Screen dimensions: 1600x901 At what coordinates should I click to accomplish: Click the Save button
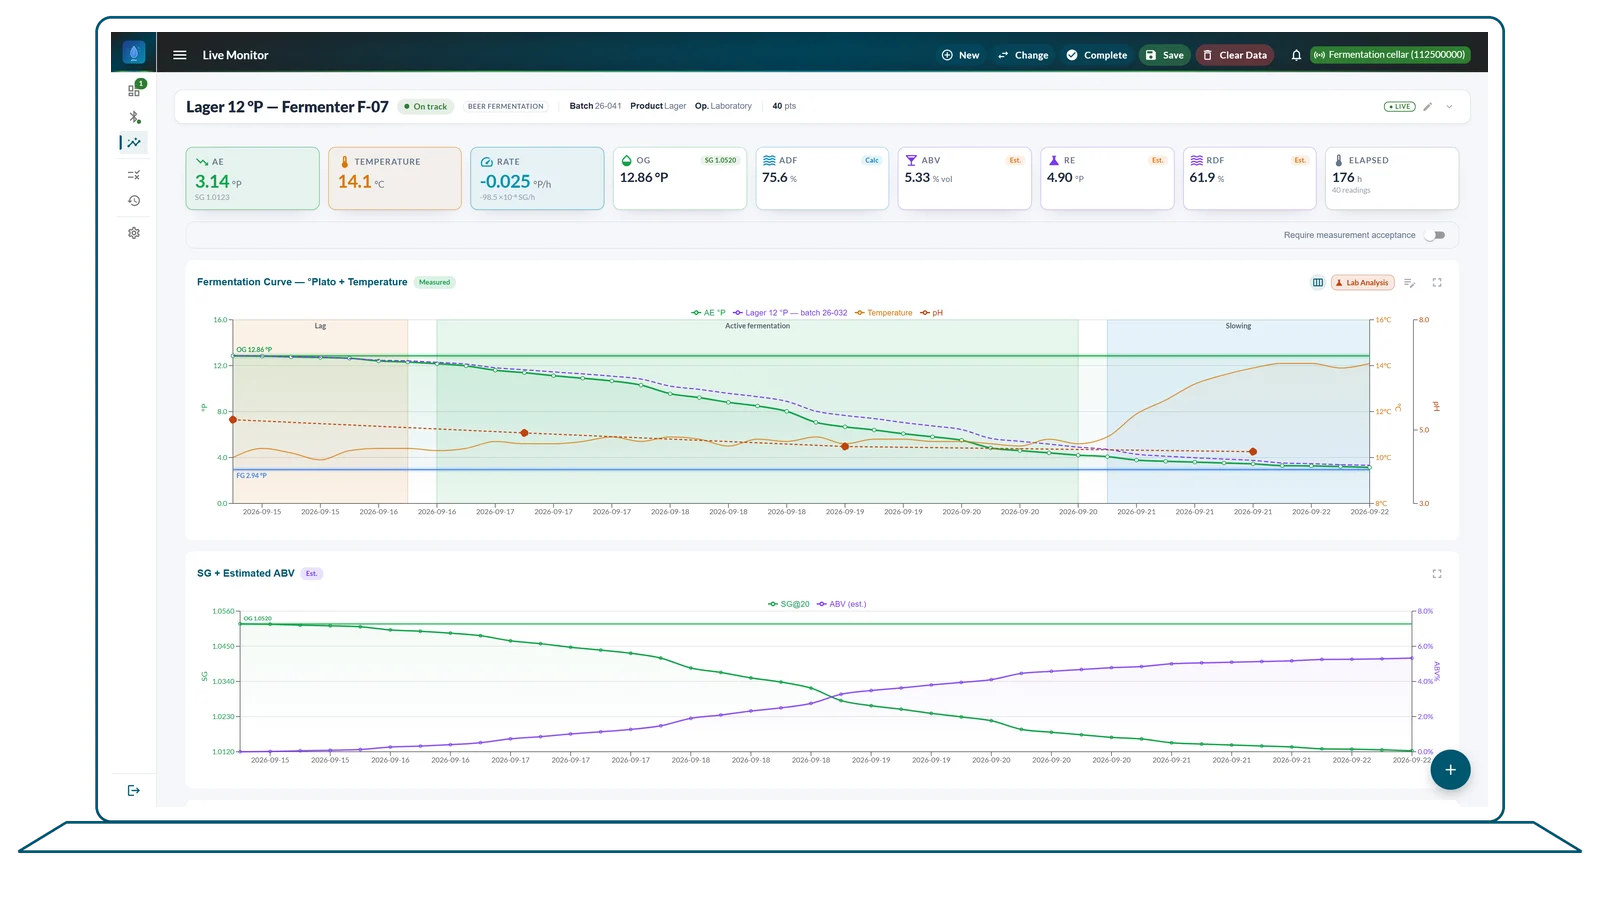(1164, 55)
